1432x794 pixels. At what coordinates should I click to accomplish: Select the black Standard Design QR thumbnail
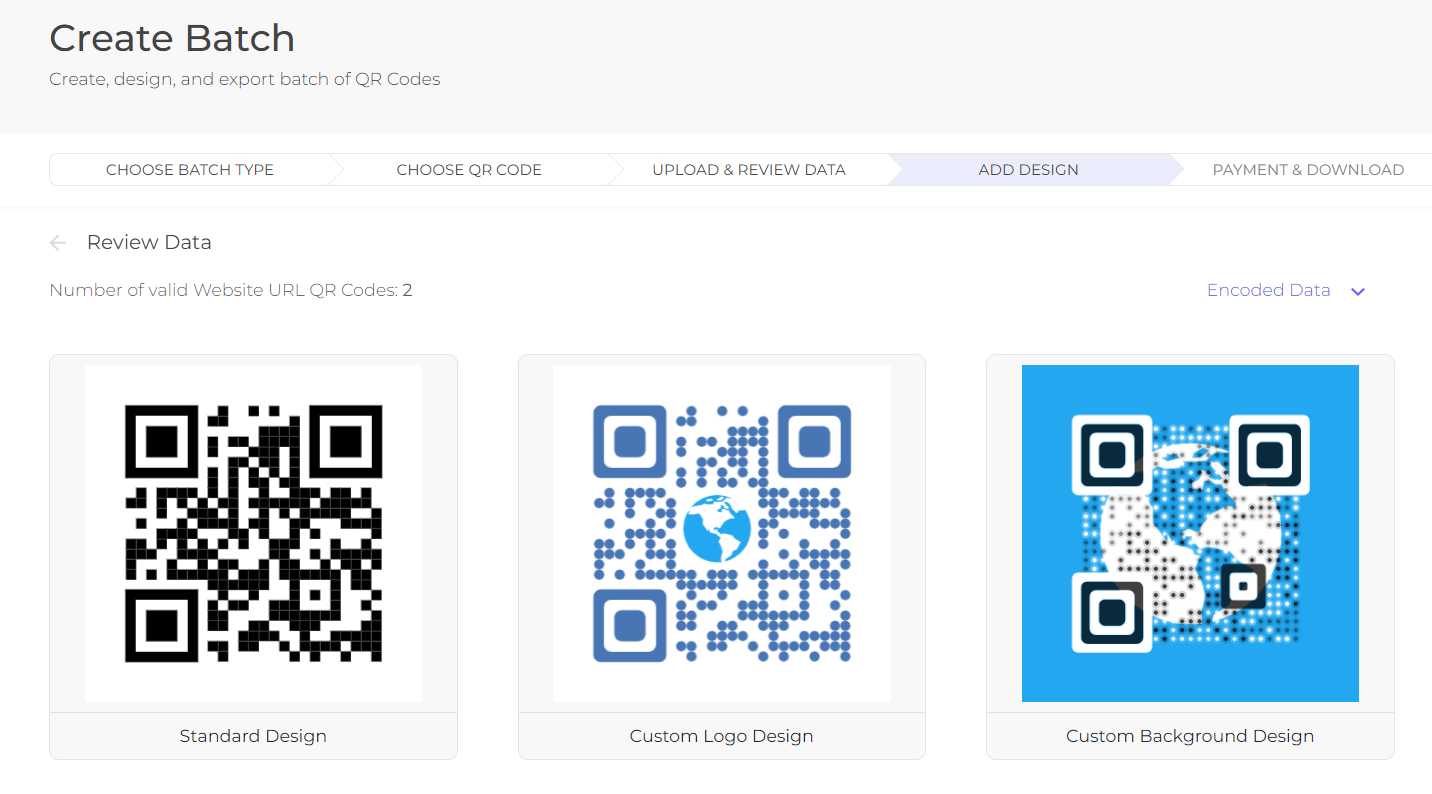coord(253,533)
